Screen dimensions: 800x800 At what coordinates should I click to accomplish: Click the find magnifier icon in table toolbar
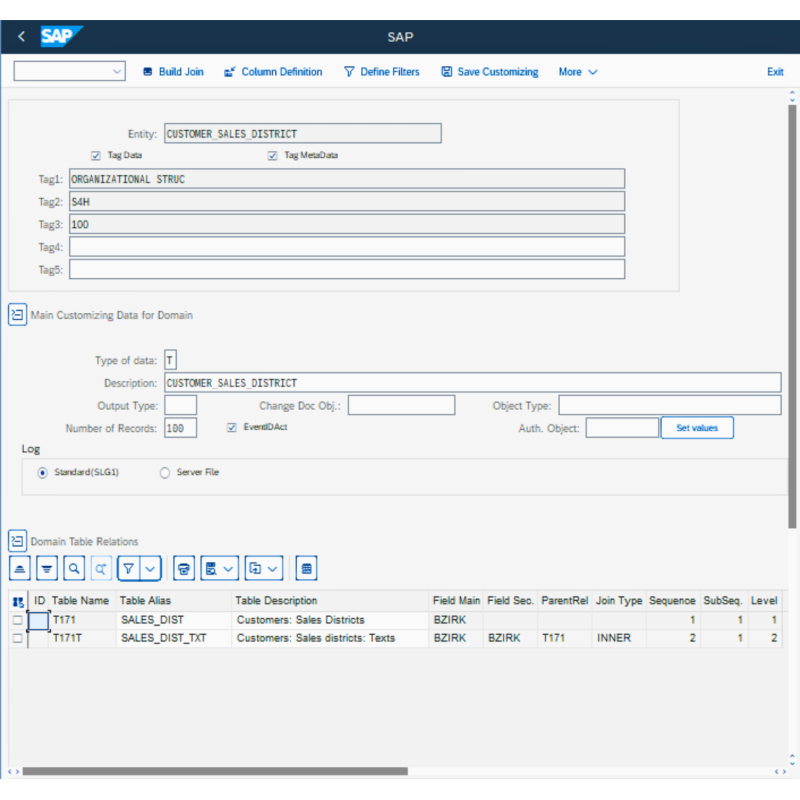(74, 568)
